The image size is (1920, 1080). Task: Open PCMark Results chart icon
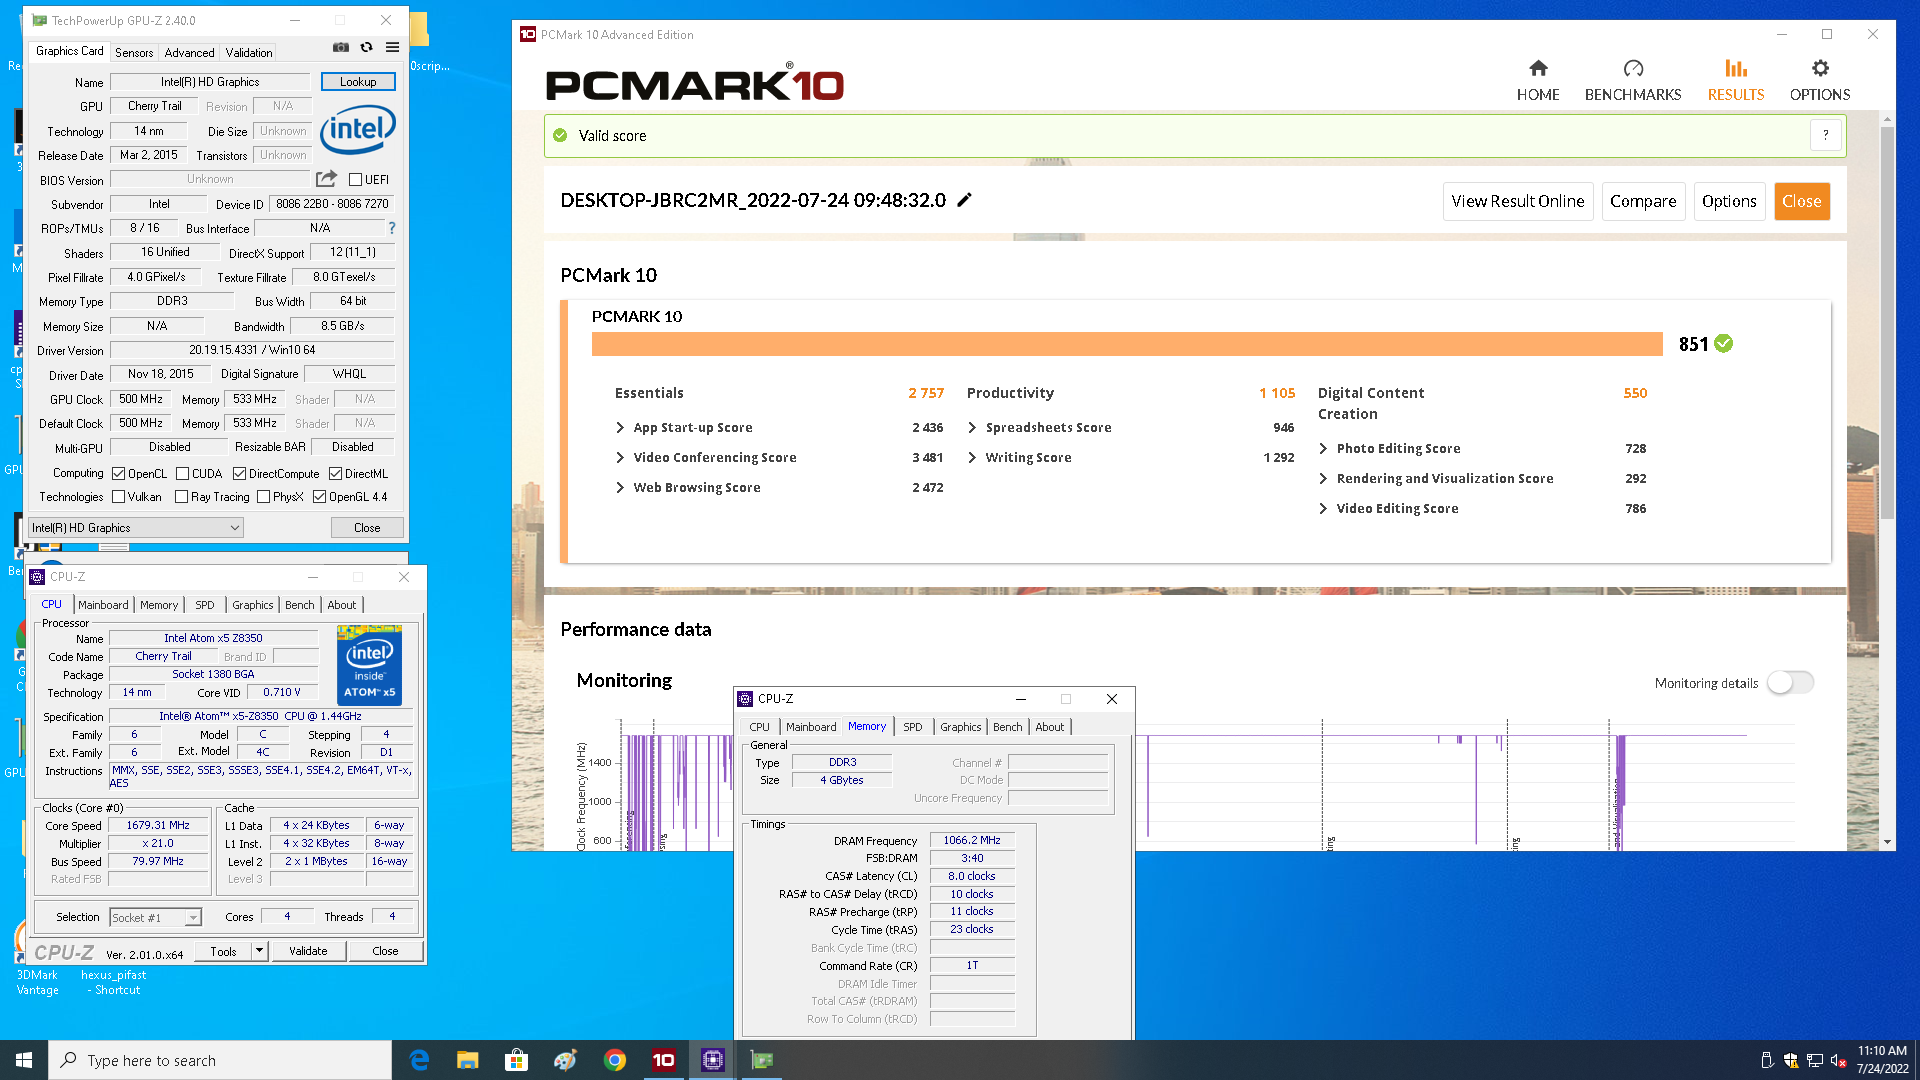(x=1736, y=68)
